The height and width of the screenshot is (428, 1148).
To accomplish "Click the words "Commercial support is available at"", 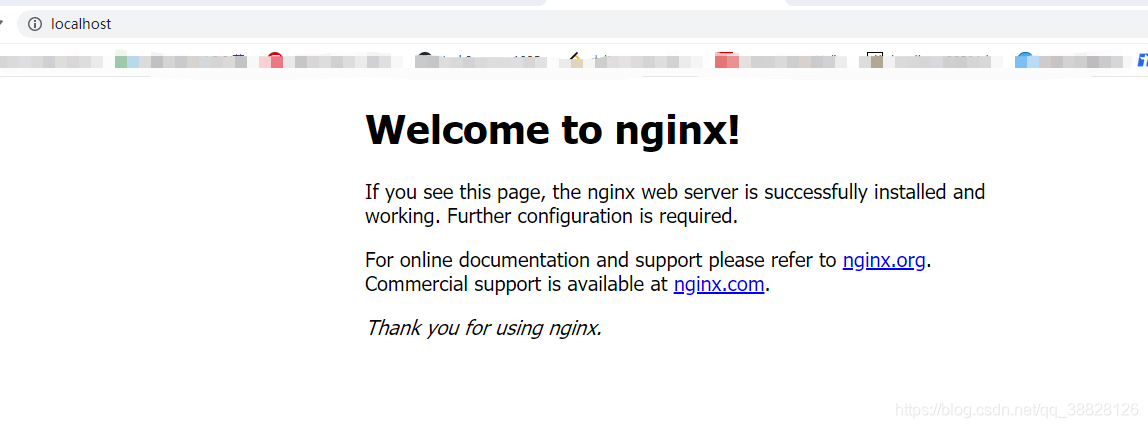I will coord(516,285).
